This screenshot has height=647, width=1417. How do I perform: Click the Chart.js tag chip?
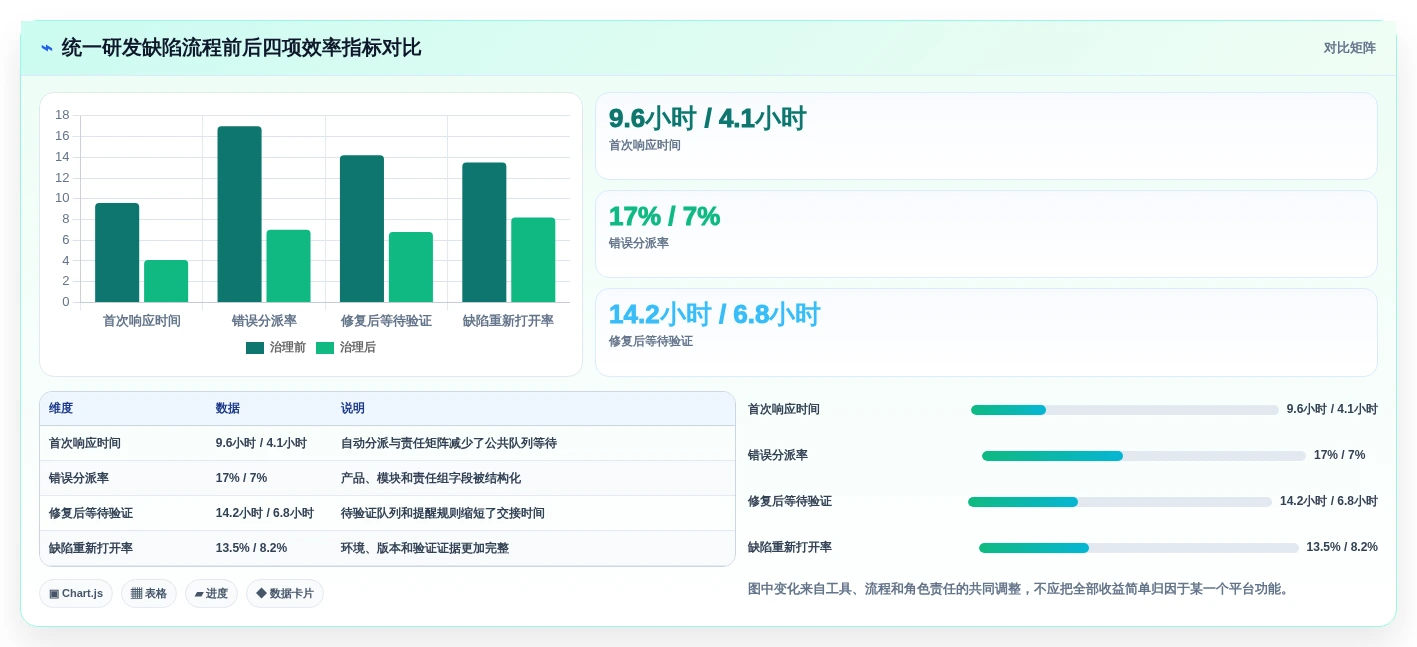[x=76, y=593]
